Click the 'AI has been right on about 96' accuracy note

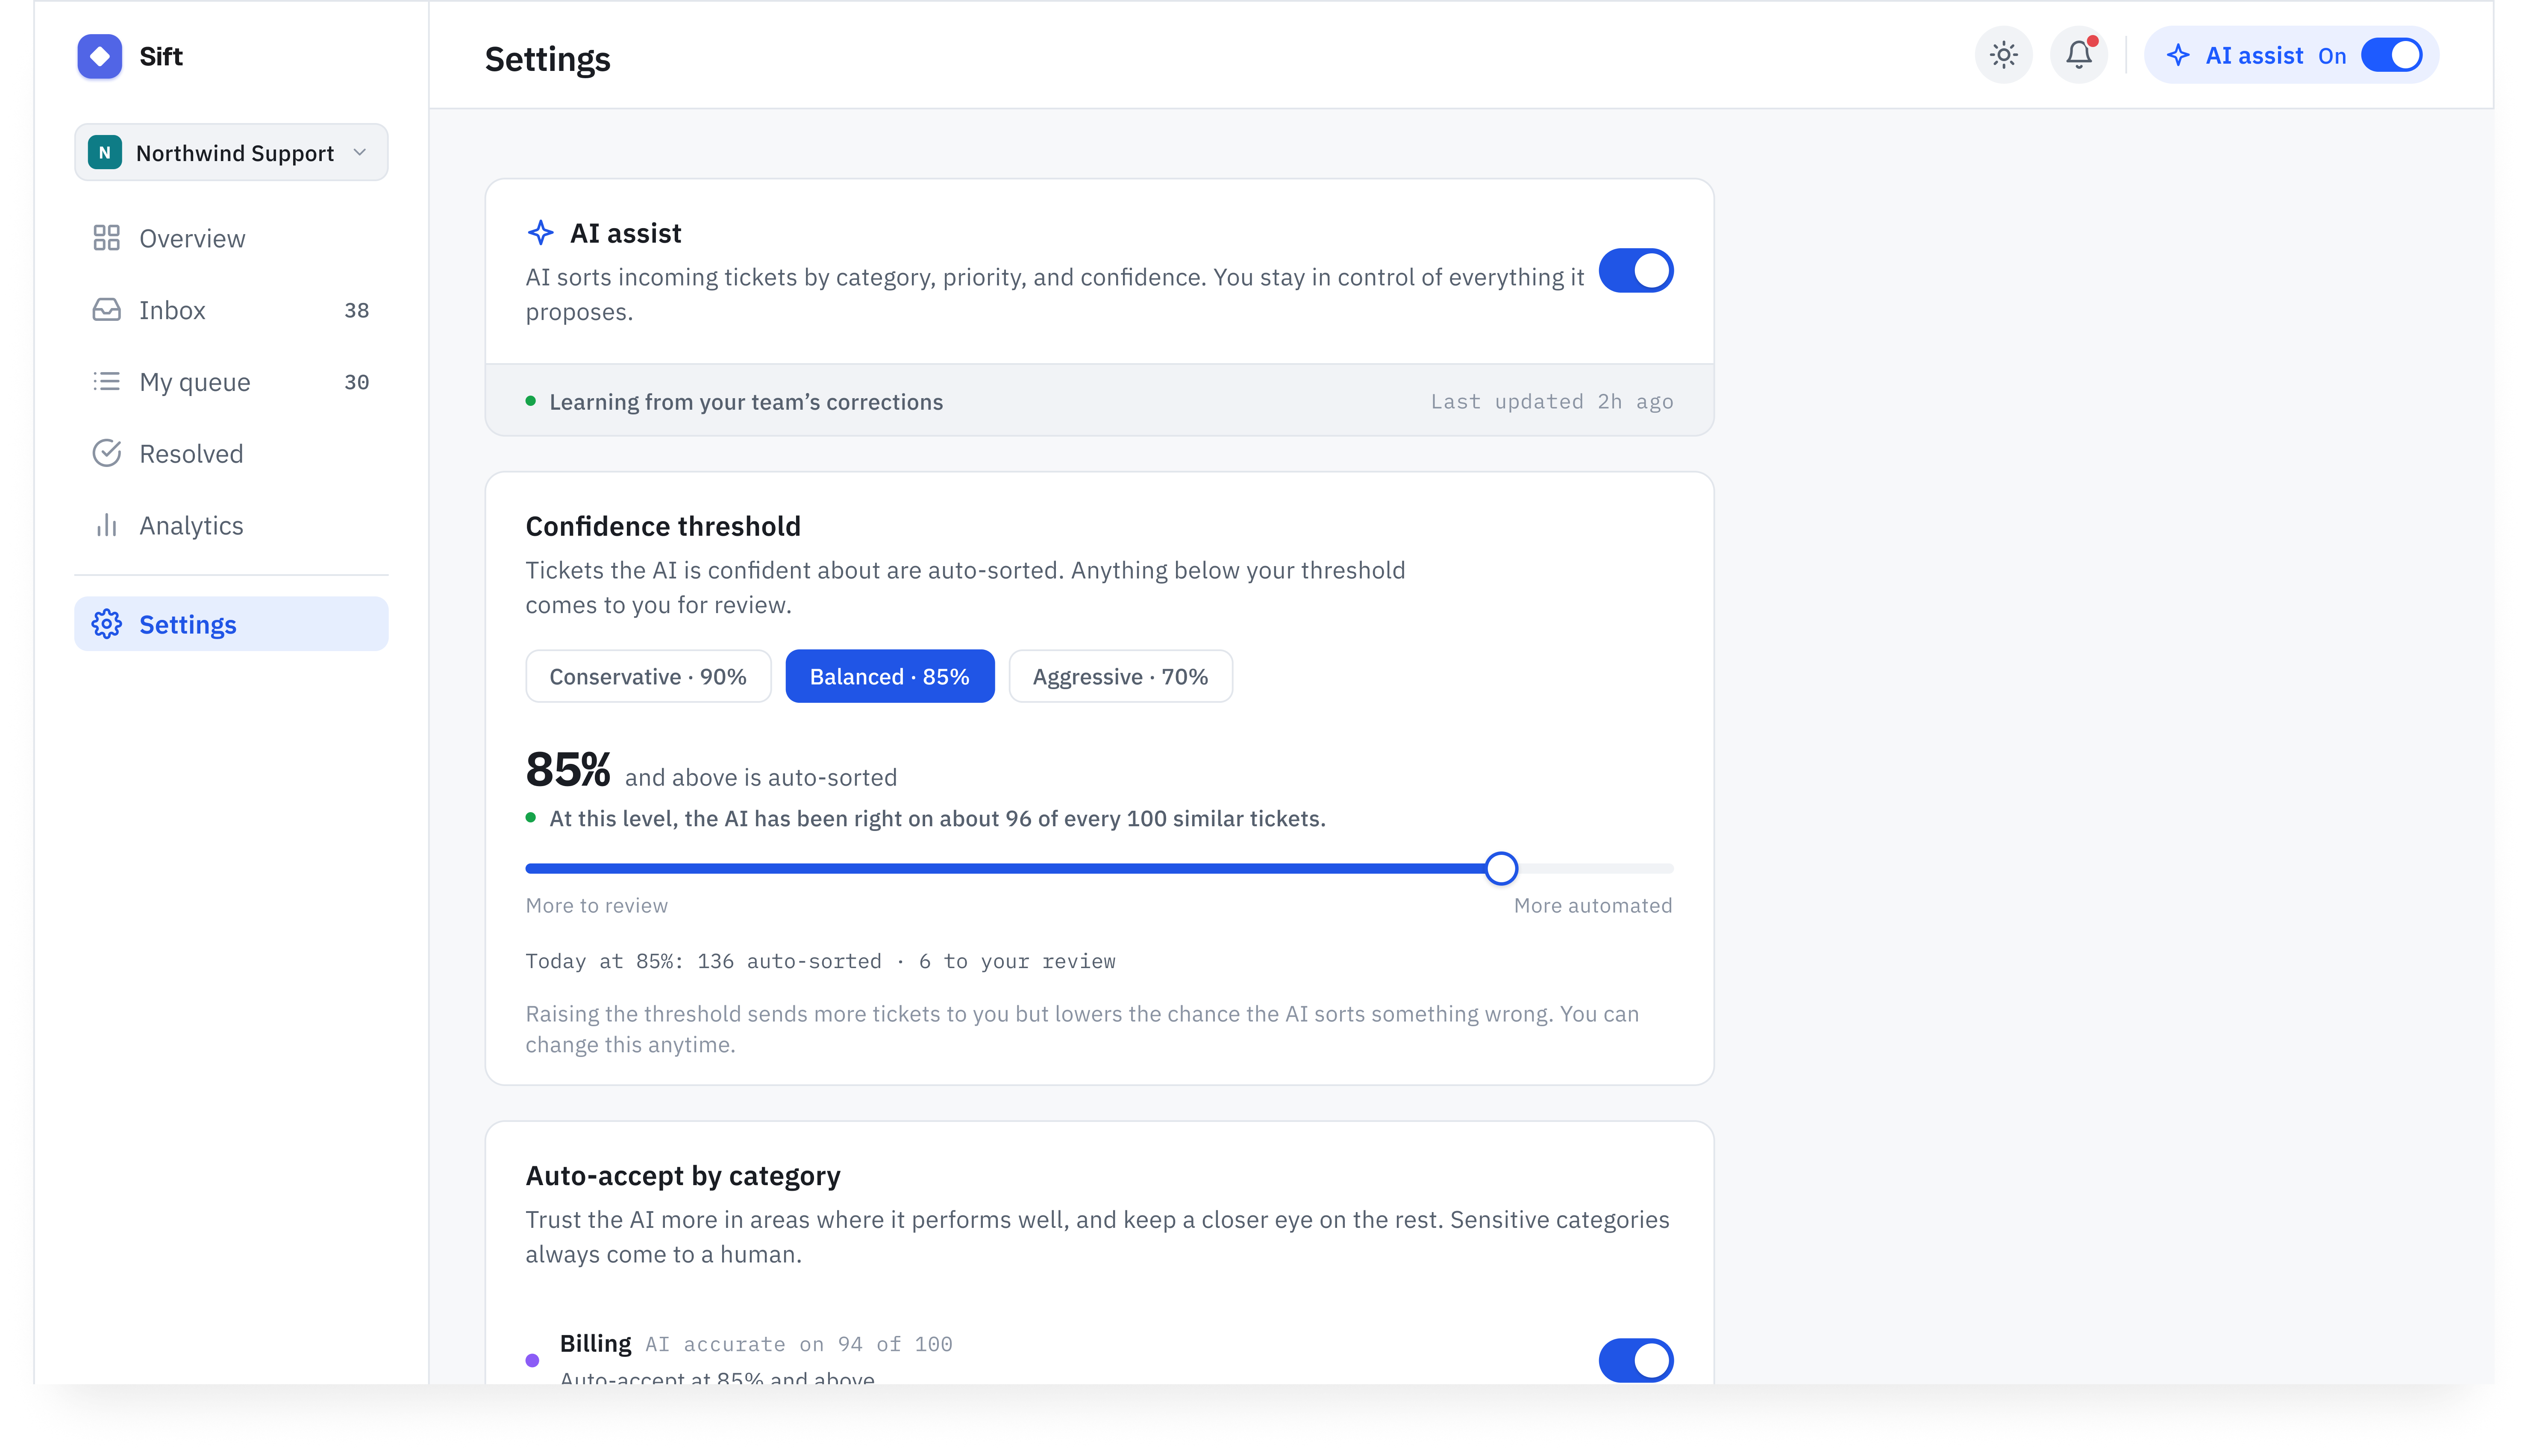tap(937, 818)
